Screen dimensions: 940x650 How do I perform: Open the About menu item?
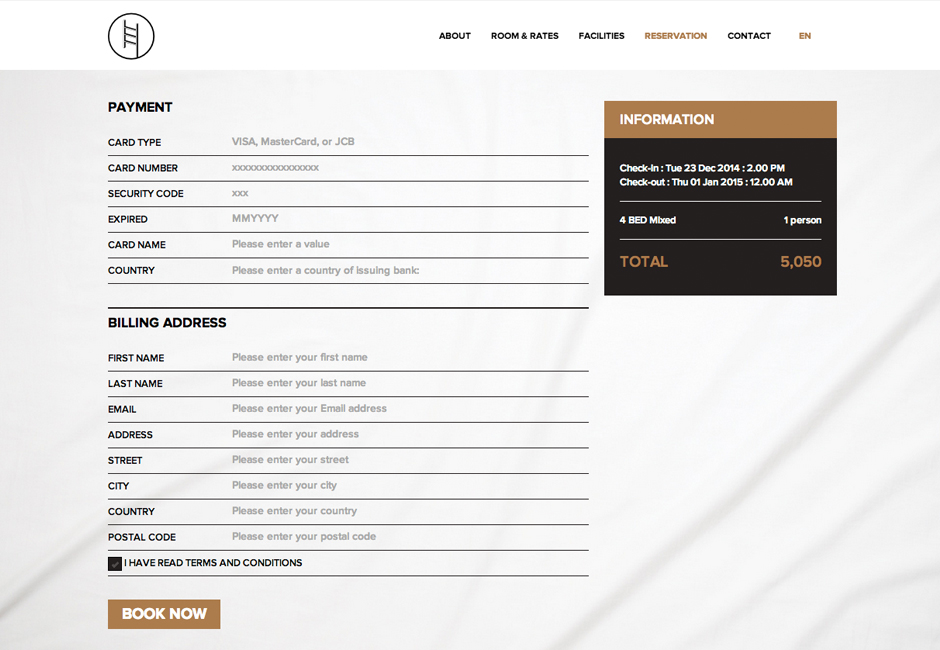coord(454,36)
